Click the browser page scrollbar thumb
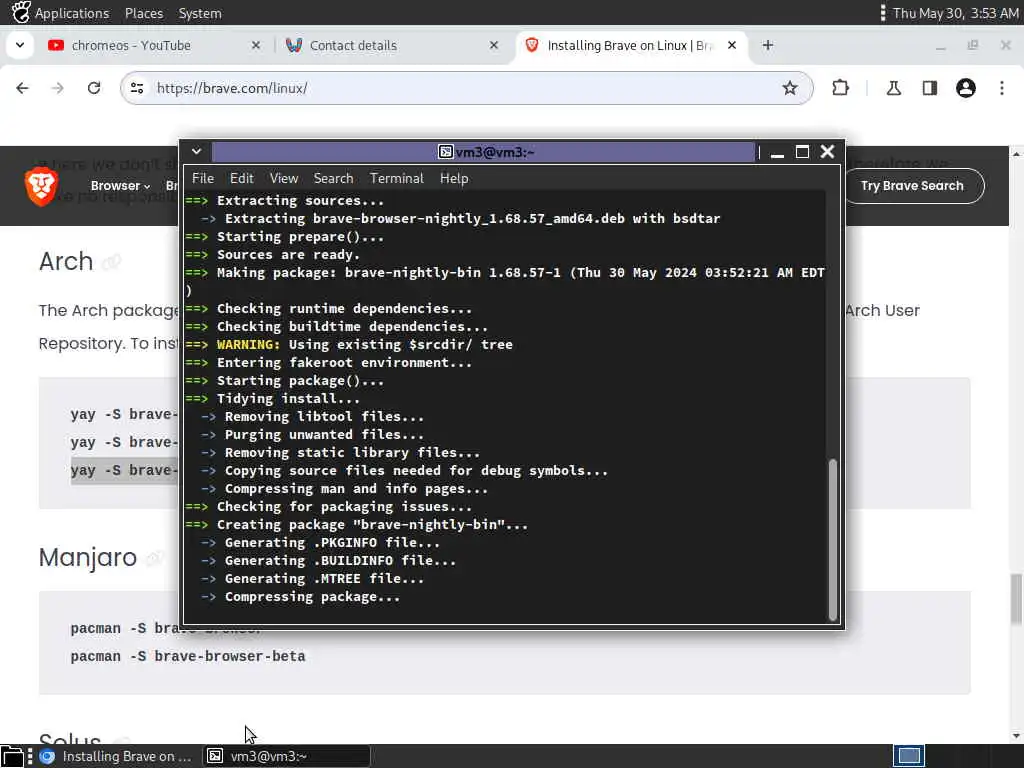This screenshot has height=768, width=1024. pos(1016,598)
